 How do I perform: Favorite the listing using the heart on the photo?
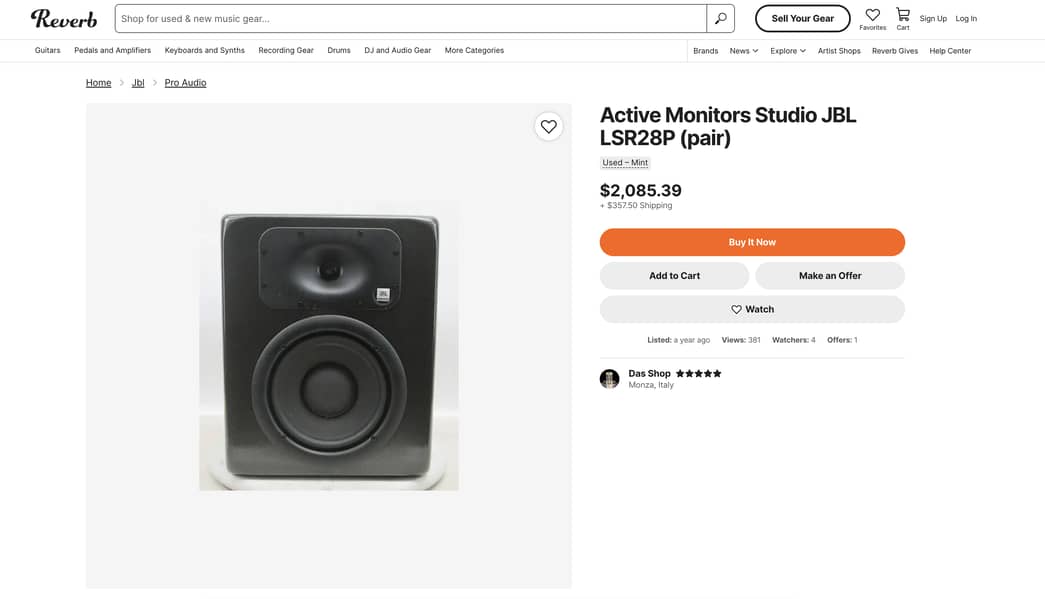point(548,127)
